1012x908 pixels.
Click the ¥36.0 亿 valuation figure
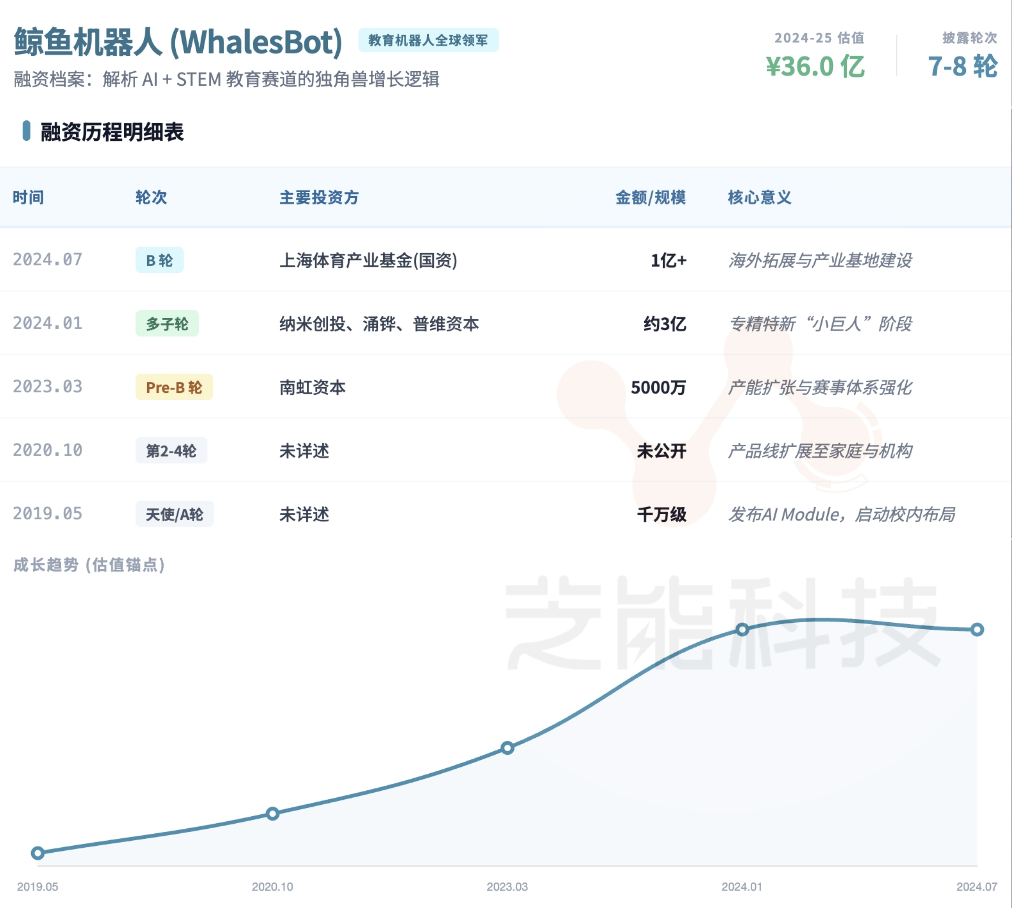click(x=815, y=66)
